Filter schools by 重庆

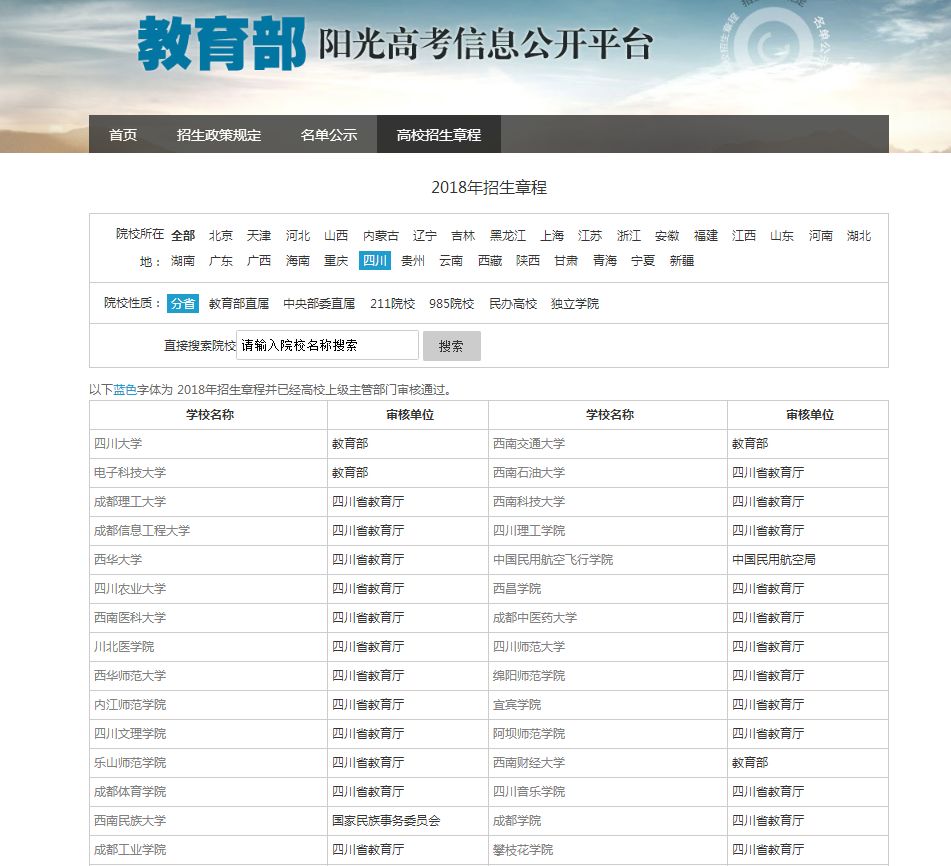click(x=336, y=261)
